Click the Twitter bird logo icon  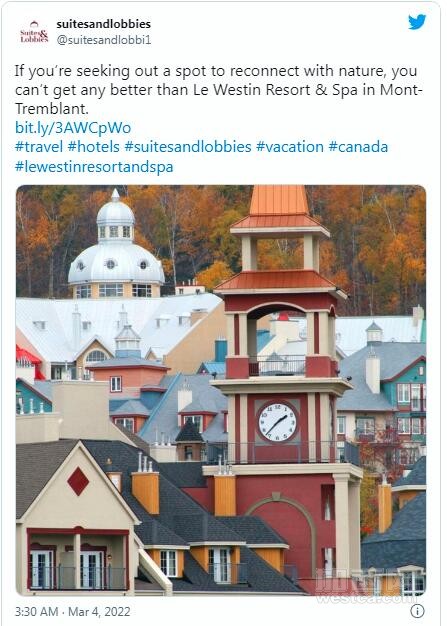417,22
